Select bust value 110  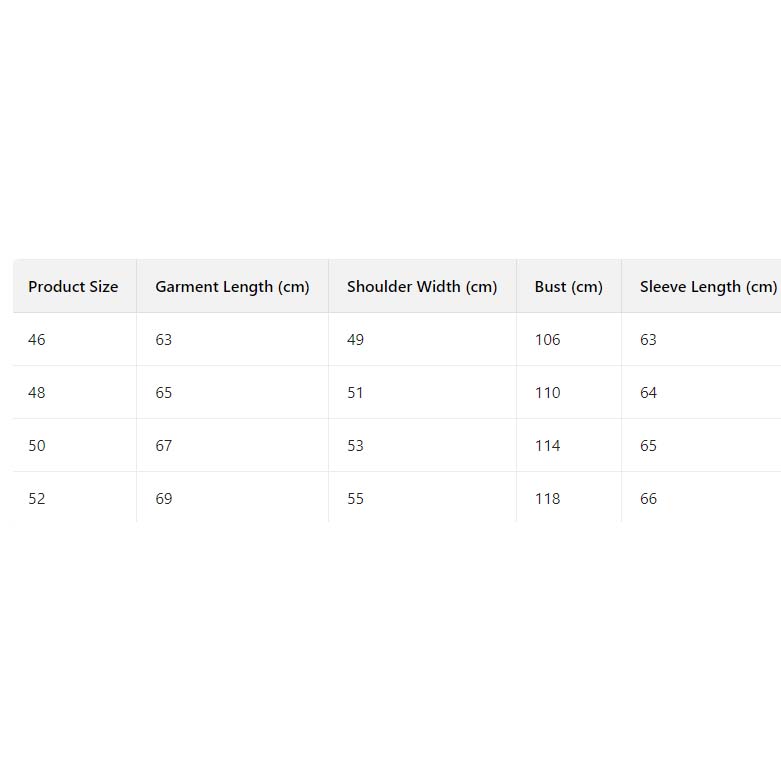548,393
